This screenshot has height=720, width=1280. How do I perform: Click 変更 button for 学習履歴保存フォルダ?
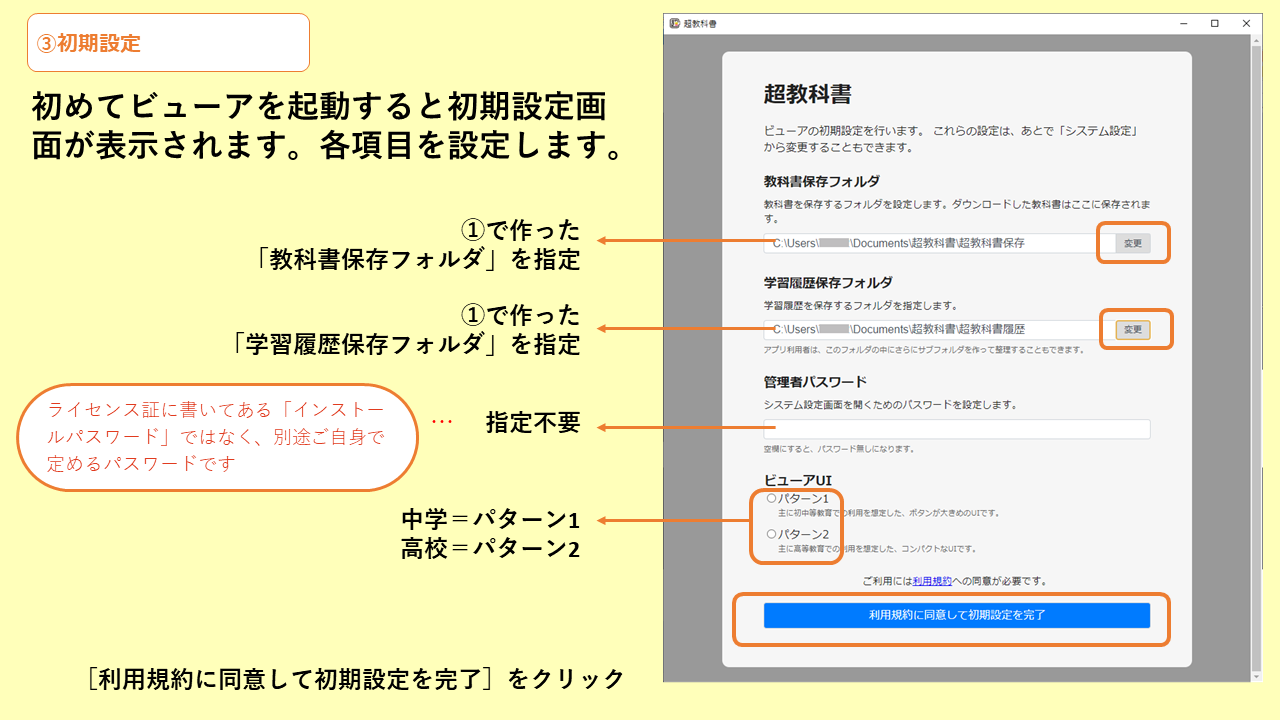1133,329
